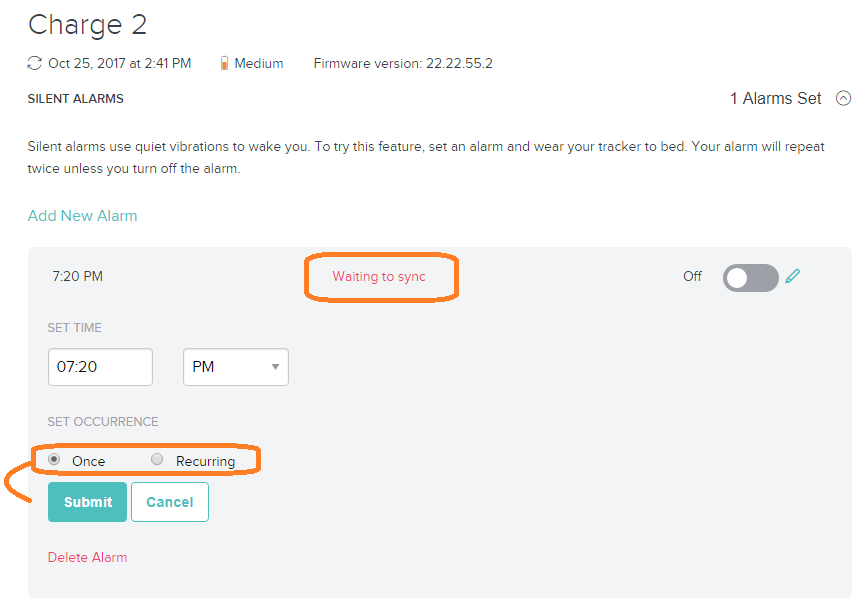Click the alarm time input field
This screenshot has width=859, height=607.
100,367
